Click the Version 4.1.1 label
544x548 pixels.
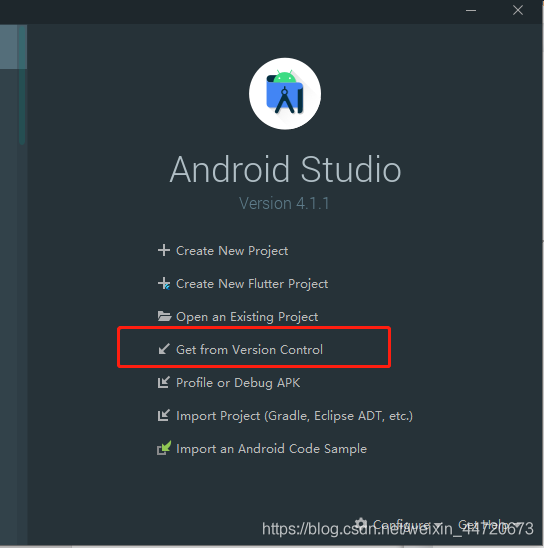pyautogui.click(x=284, y=203)
